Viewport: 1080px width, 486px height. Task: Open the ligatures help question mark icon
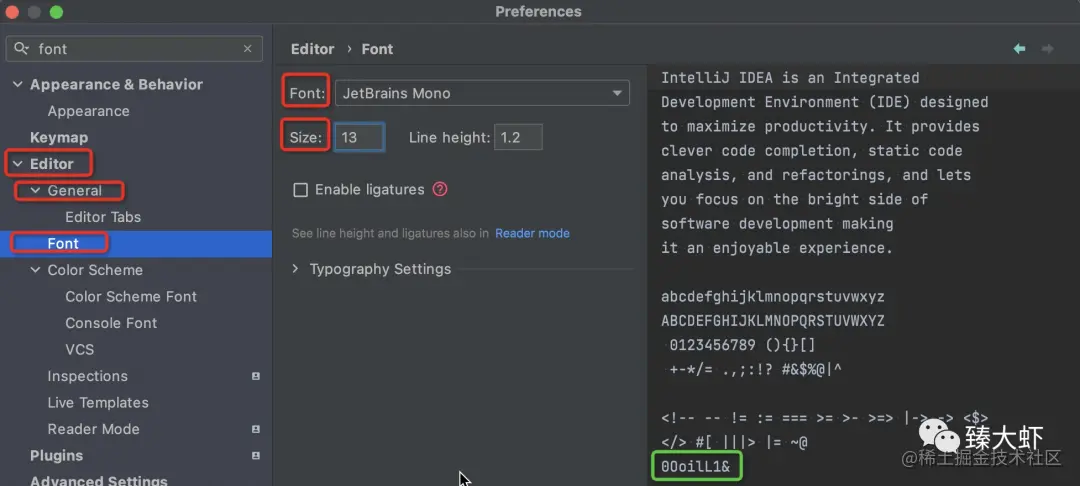click(440, 189)
